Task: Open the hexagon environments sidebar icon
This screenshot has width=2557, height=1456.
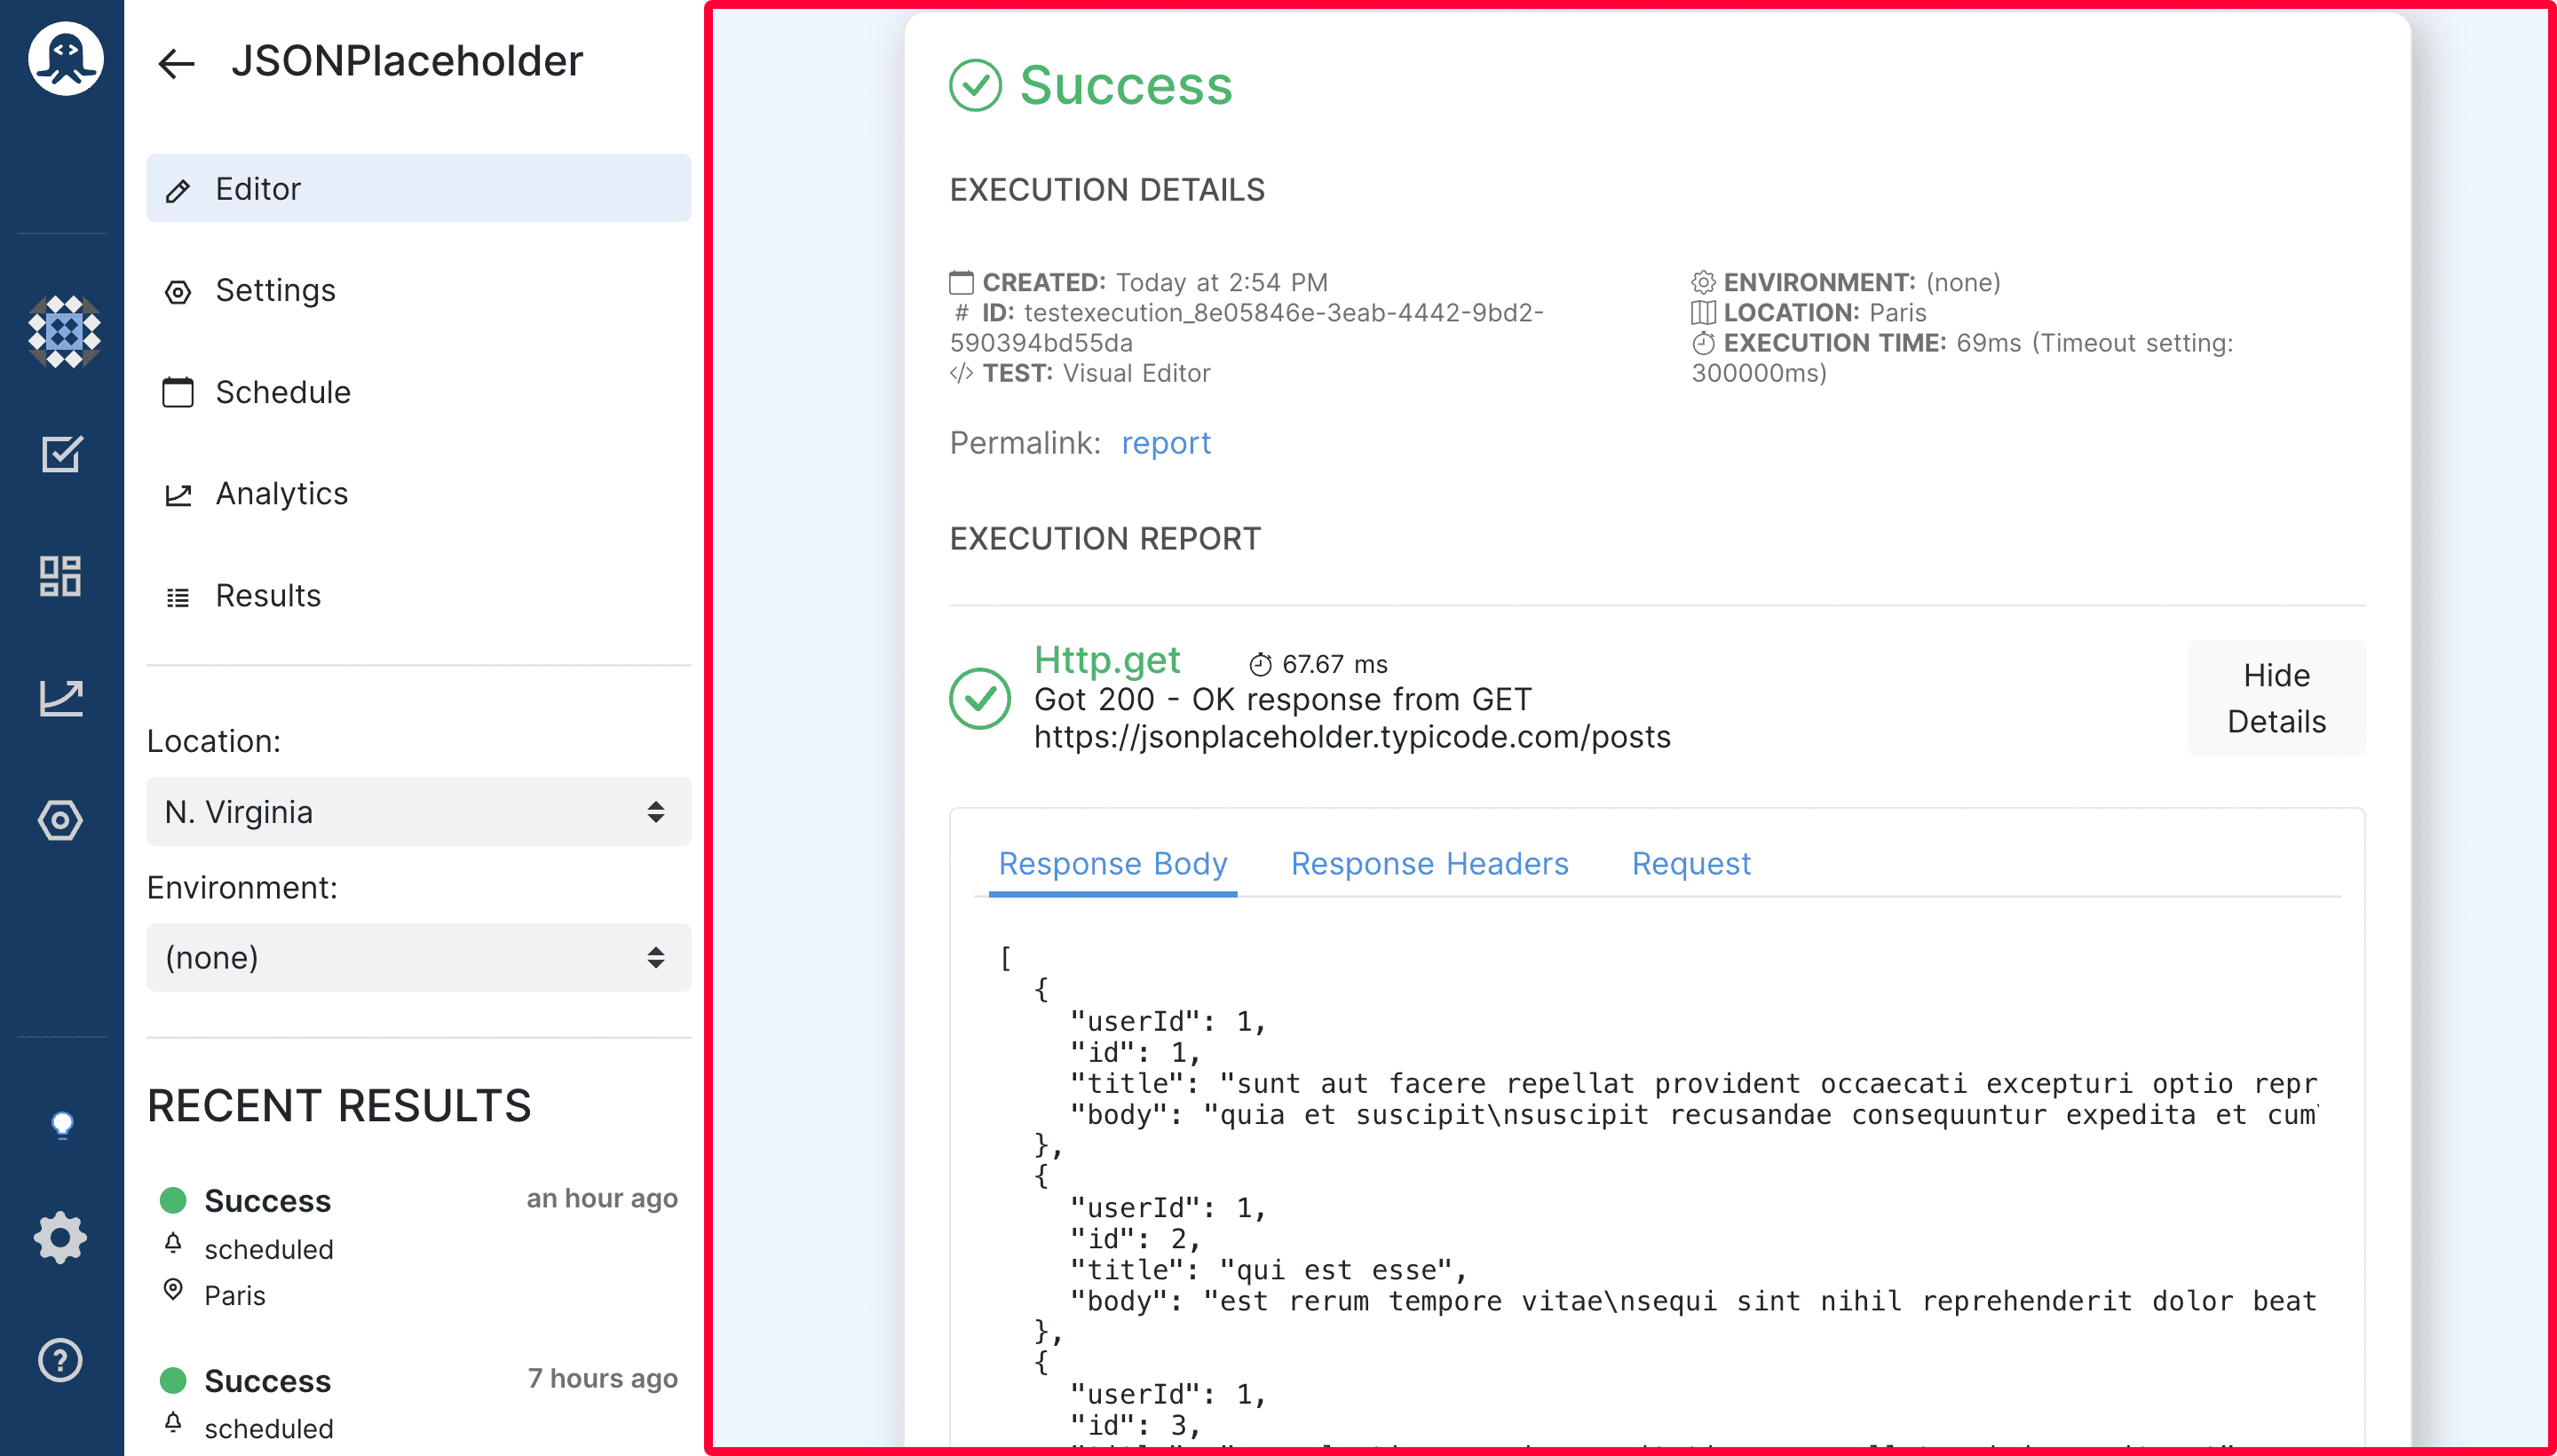Action: coord(61,820)
